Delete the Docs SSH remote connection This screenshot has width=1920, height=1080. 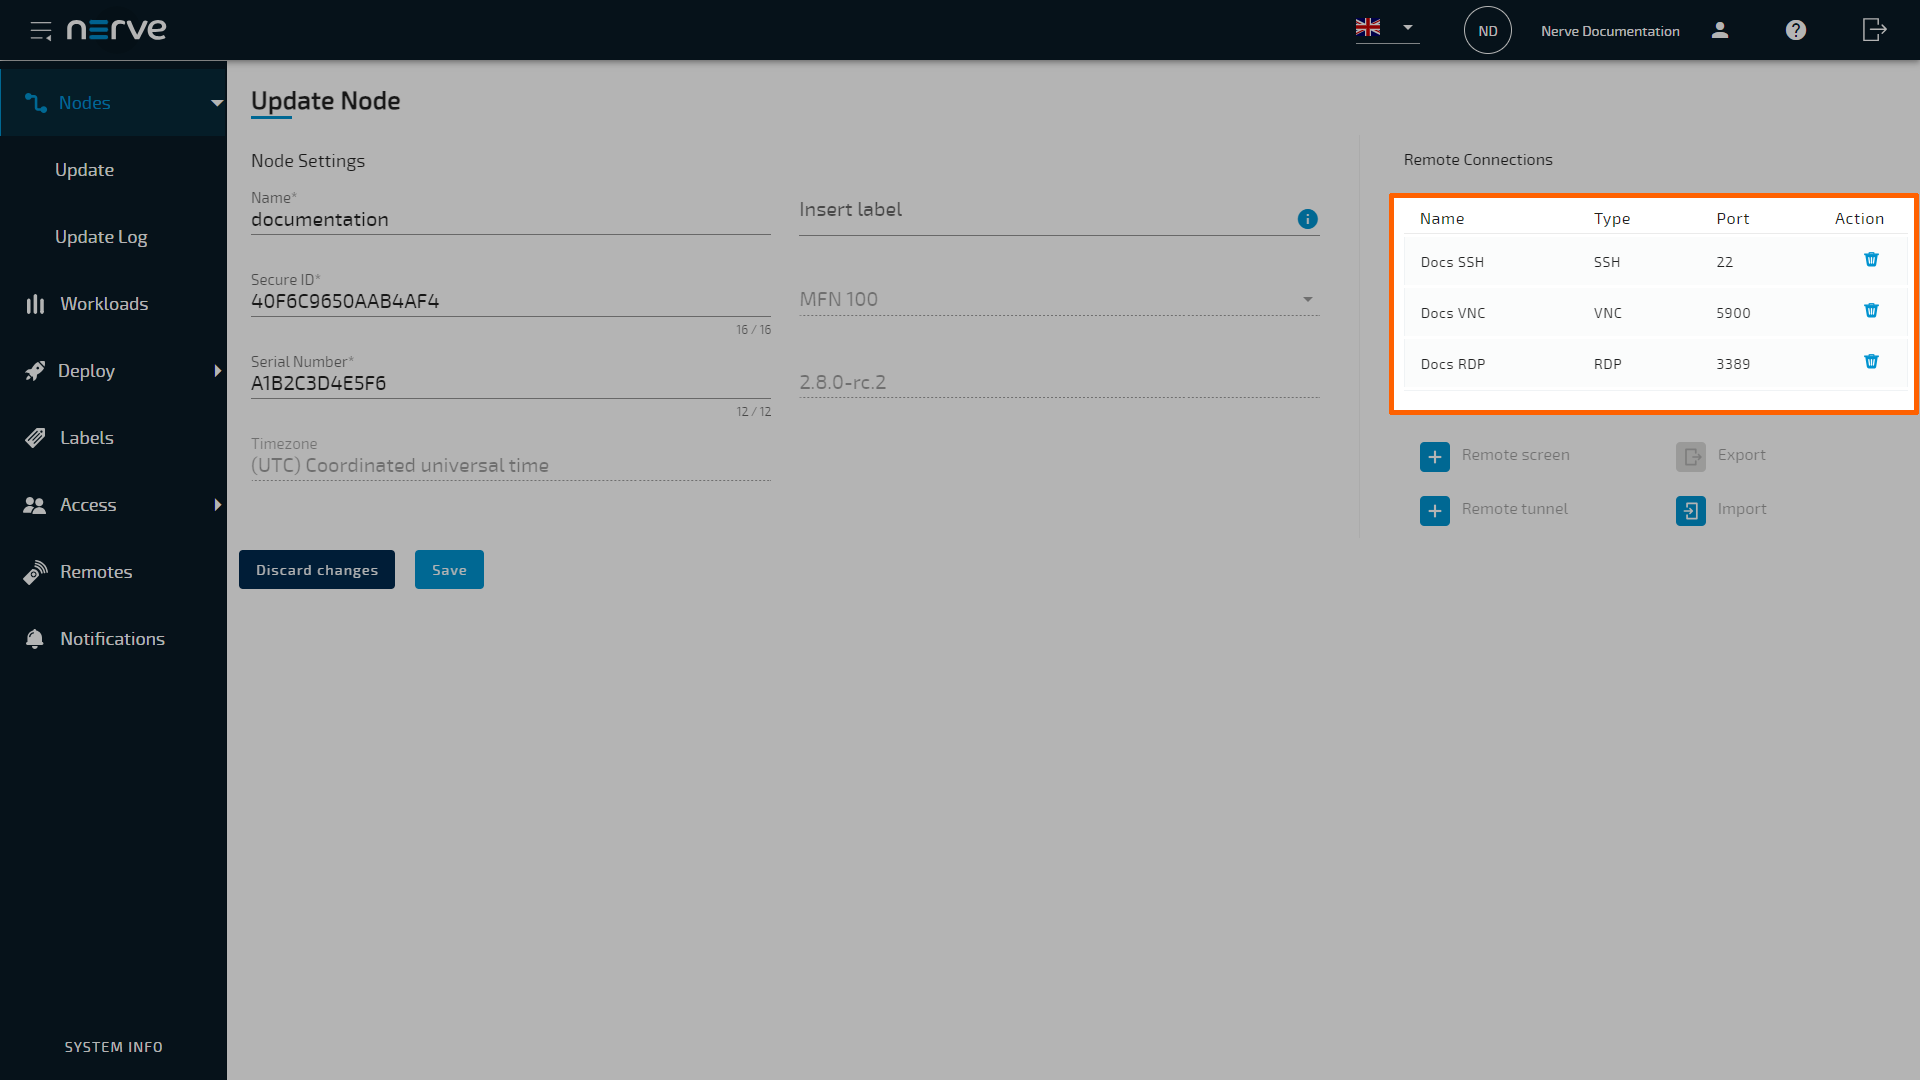pos(1871,259)
